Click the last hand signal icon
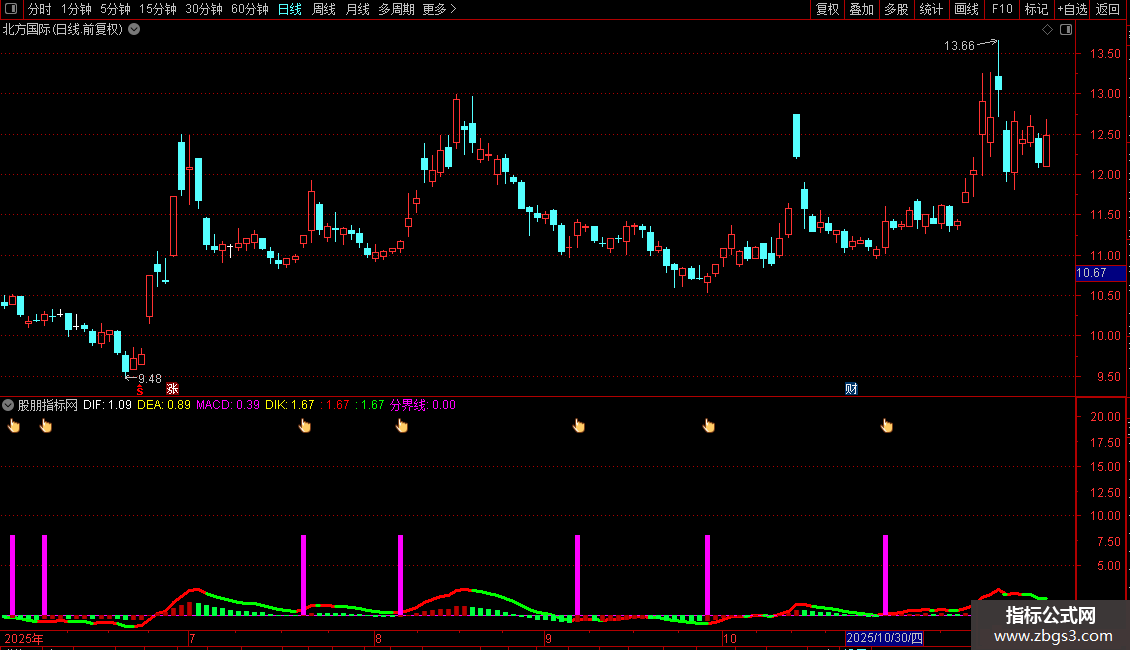 [x=887, y=426]
